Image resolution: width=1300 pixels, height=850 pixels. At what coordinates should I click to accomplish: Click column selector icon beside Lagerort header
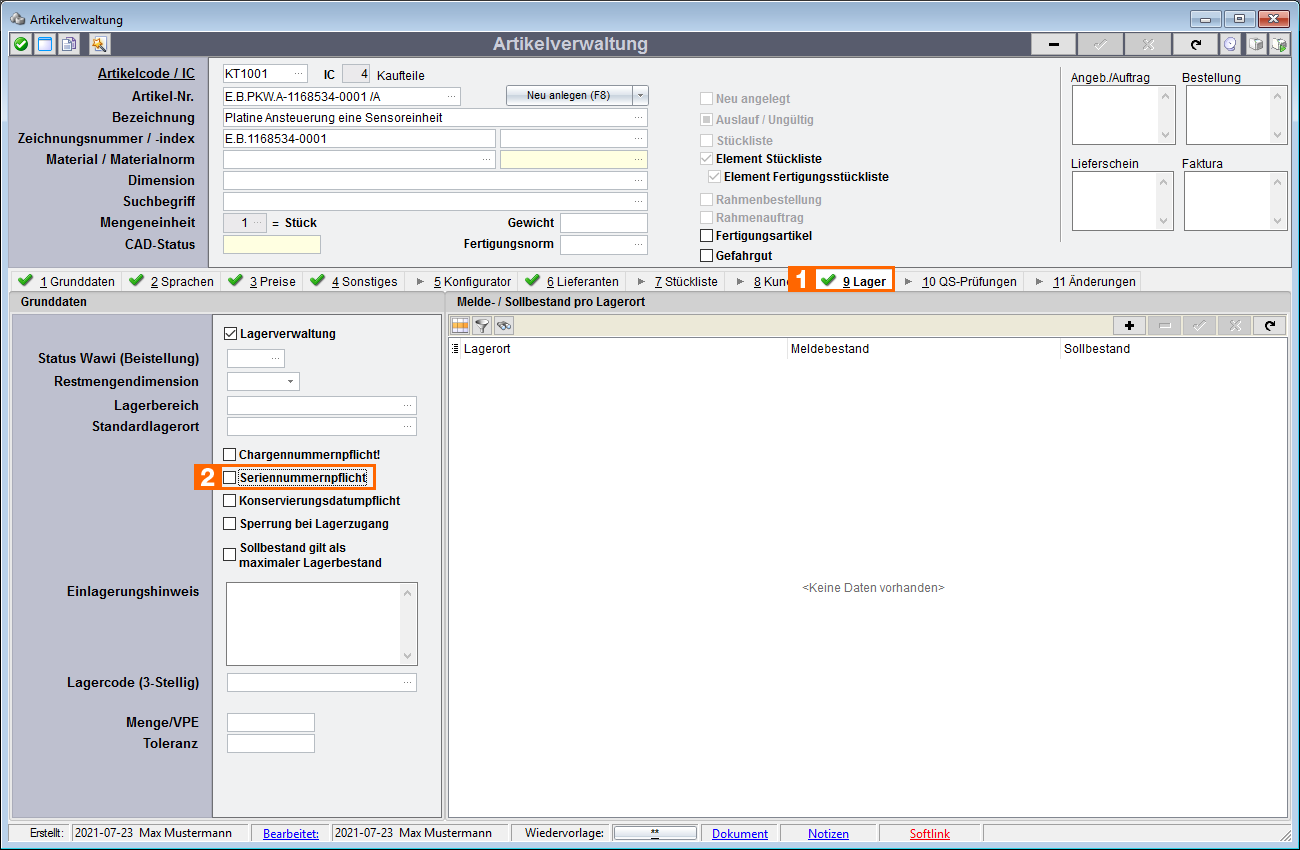coord(455,349)
